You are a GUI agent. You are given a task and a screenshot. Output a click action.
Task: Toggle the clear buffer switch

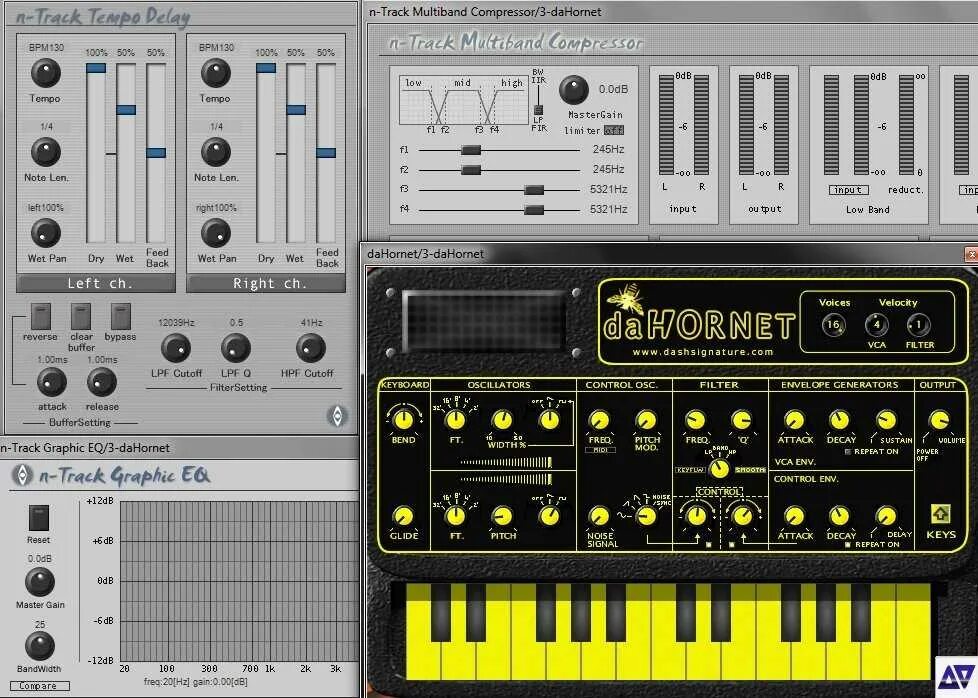80,317
